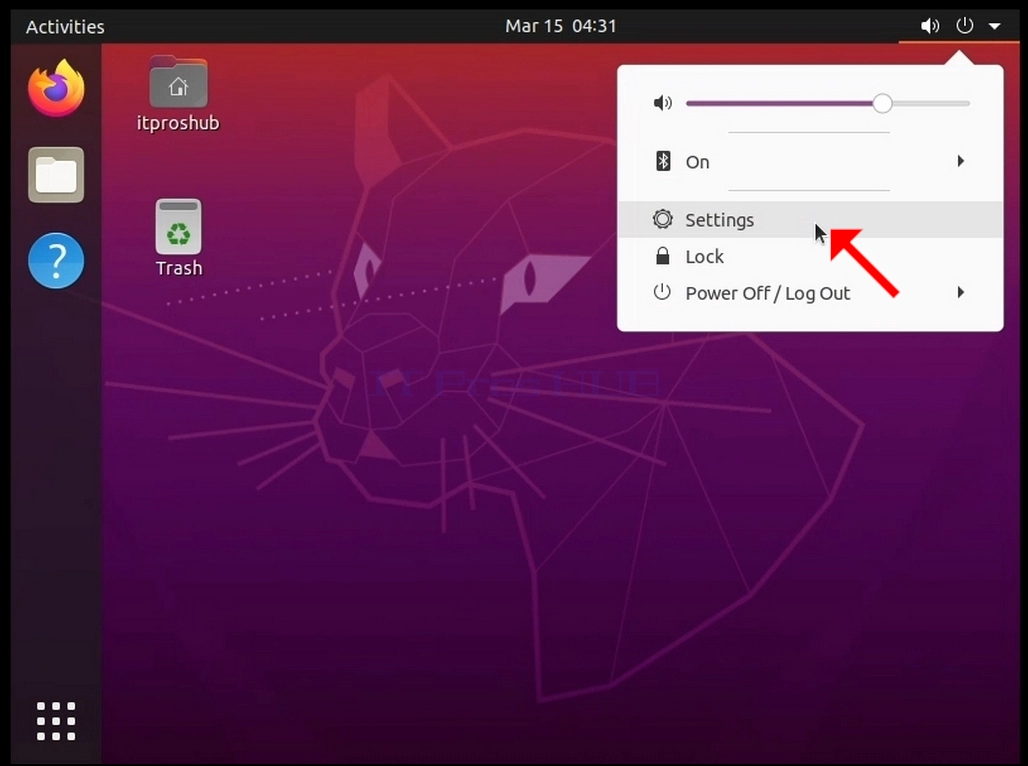Open Firefox from the dock
The width and height of the screenshot is (1028, 766).
[56, 88]
